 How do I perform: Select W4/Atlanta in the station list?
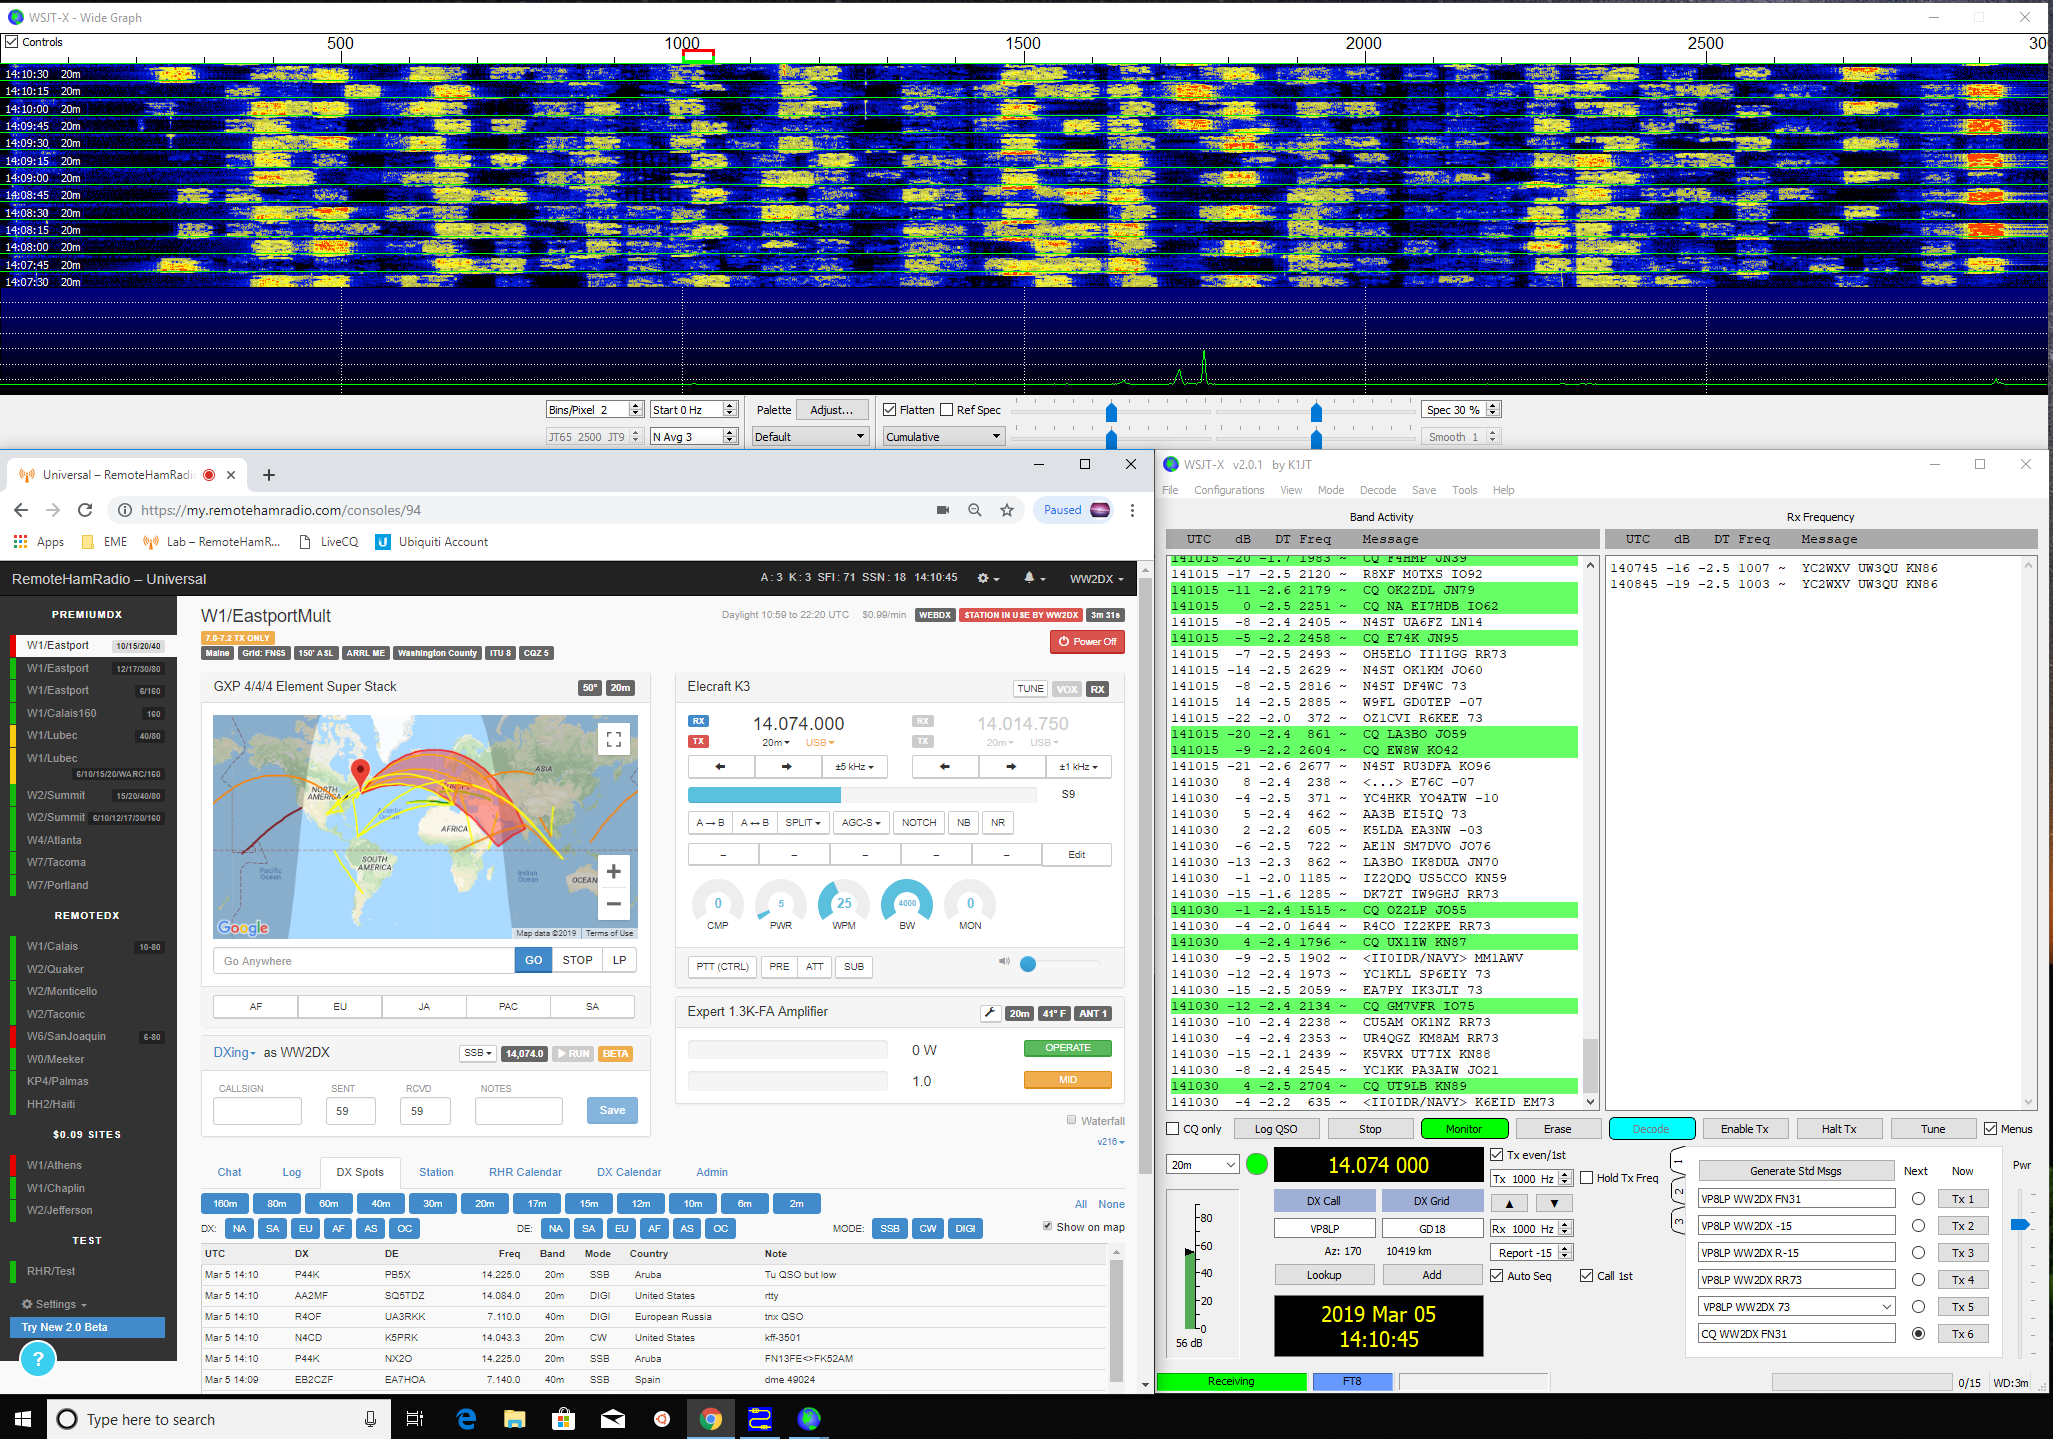(x=54, y=840)
